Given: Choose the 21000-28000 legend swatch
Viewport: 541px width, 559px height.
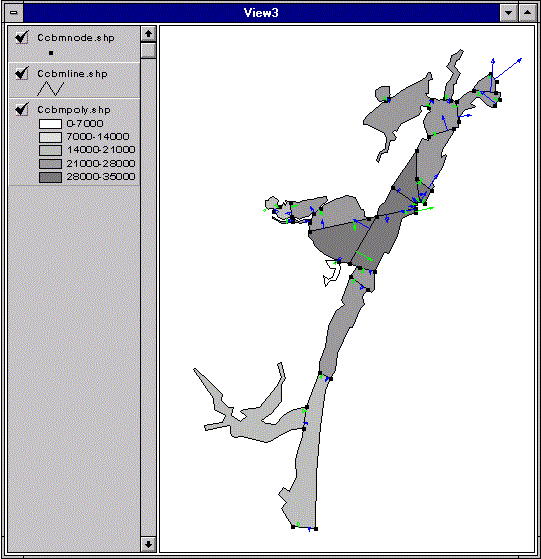Looking at the screenshot, I should [50, 164].
